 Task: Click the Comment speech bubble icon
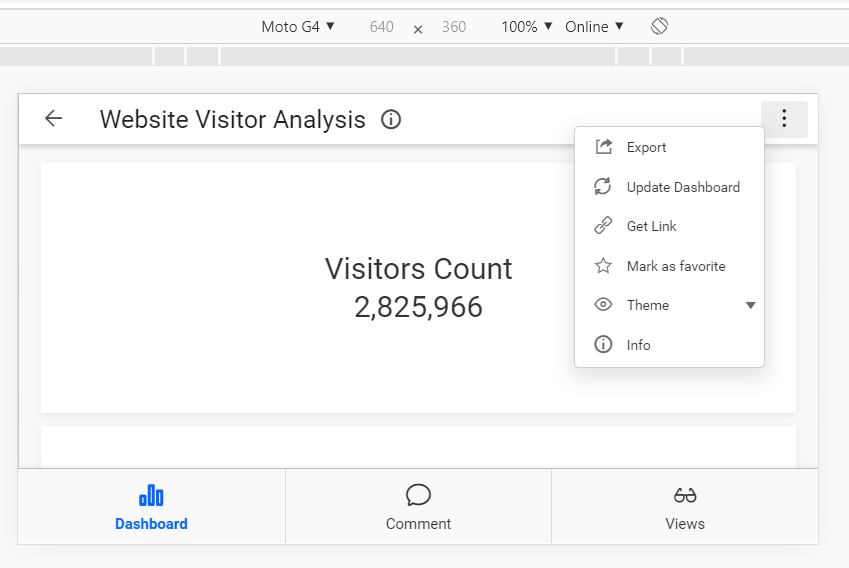click(x=418, y=495)
